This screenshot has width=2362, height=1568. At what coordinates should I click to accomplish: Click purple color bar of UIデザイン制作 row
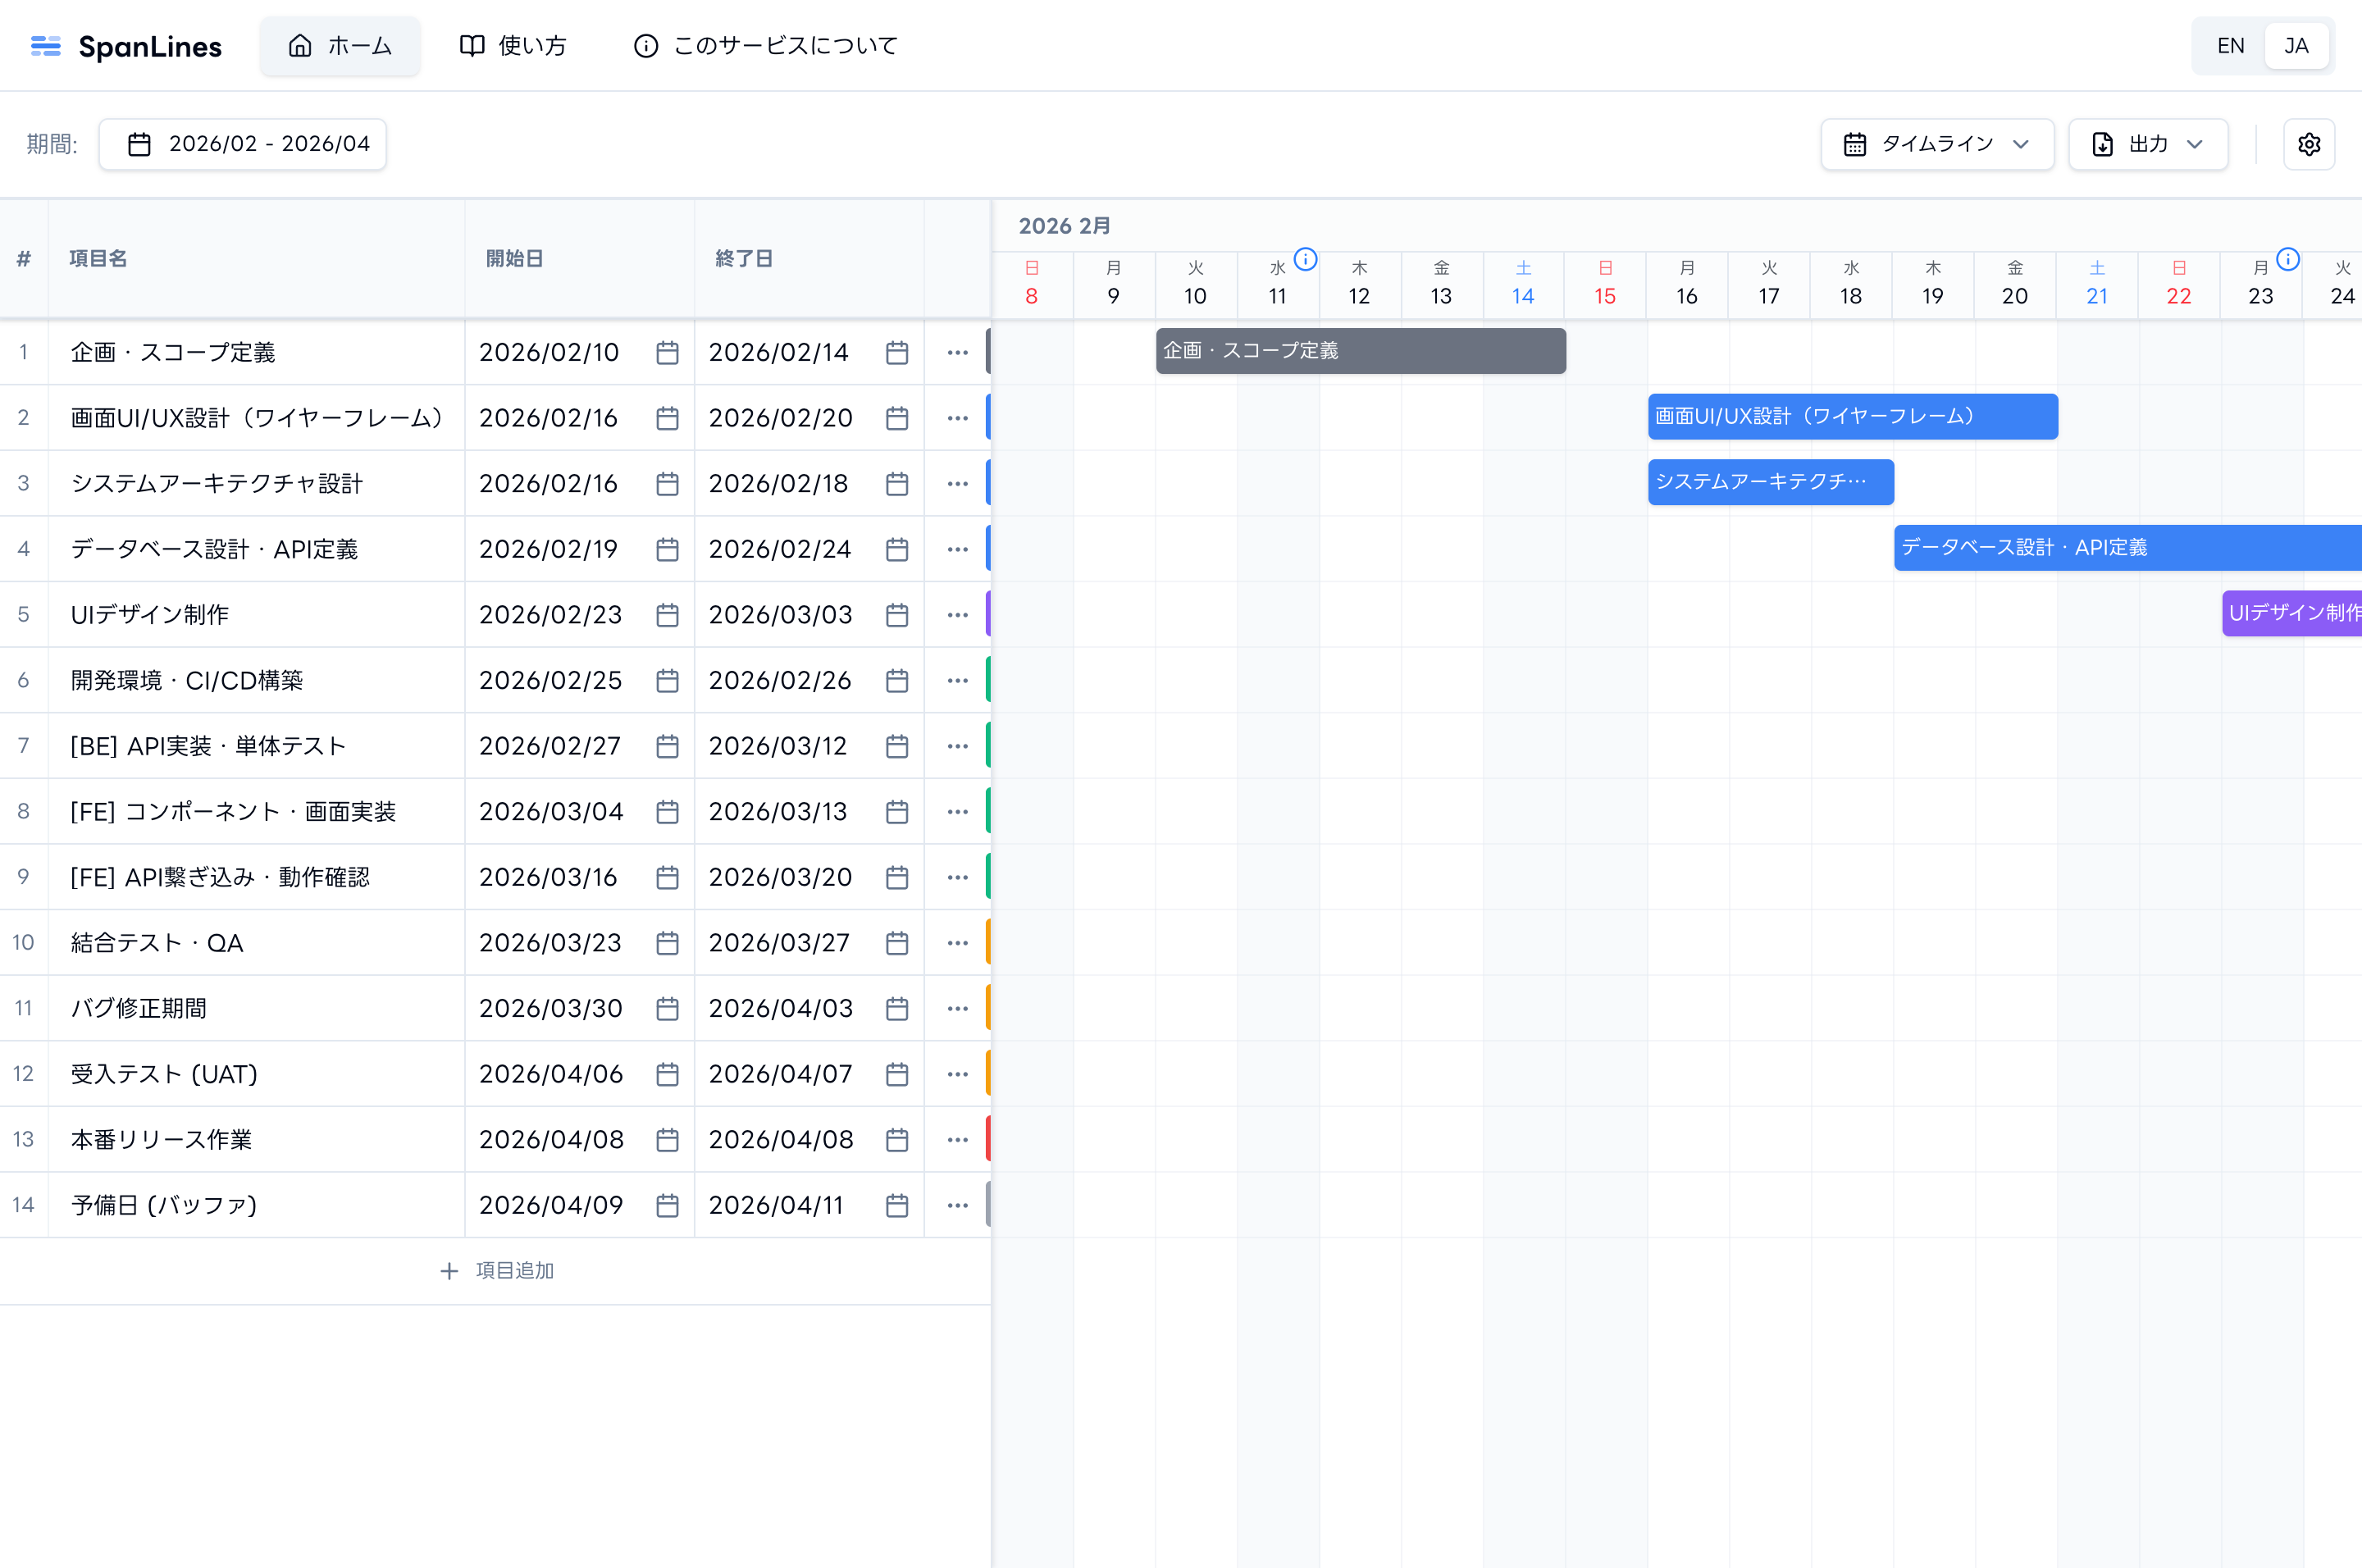988,614
